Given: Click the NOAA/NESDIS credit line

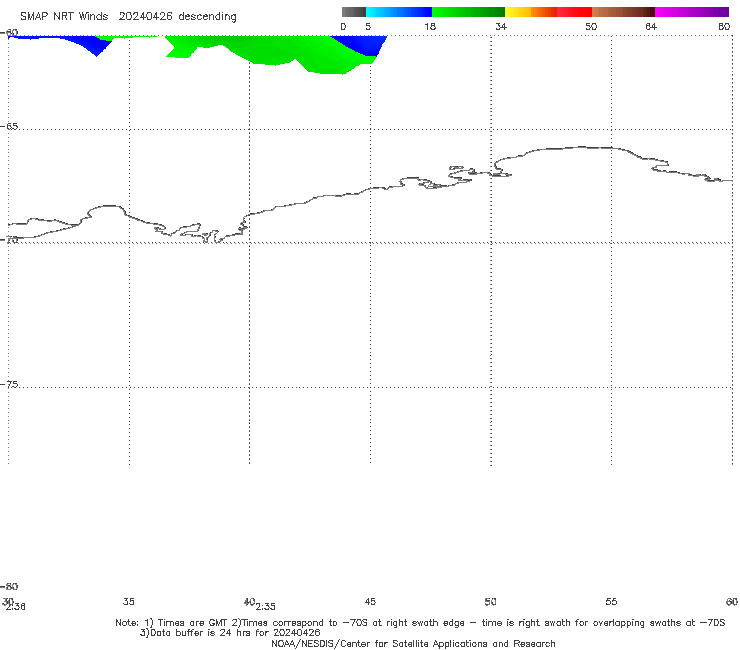Looking at the screenshot, I should click(413, 644).
